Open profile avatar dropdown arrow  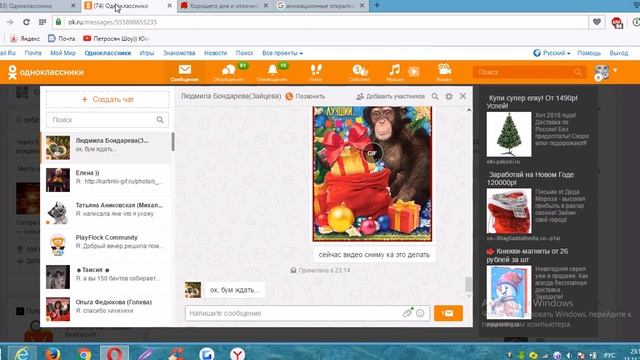pyautogui.click(x=615, y=70)
